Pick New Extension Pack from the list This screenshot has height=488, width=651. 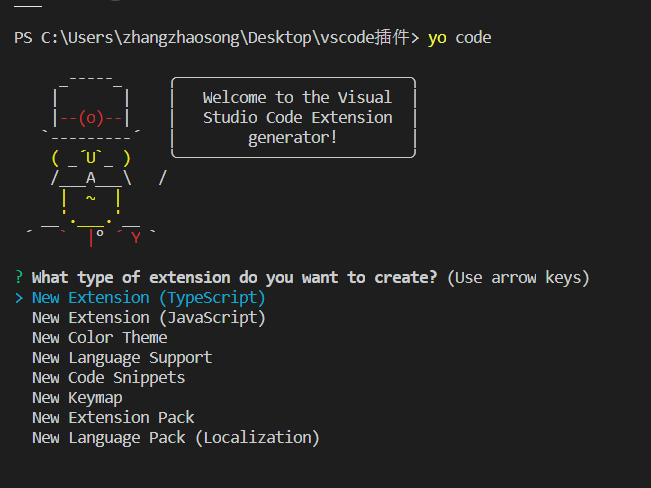click(113, 418)
